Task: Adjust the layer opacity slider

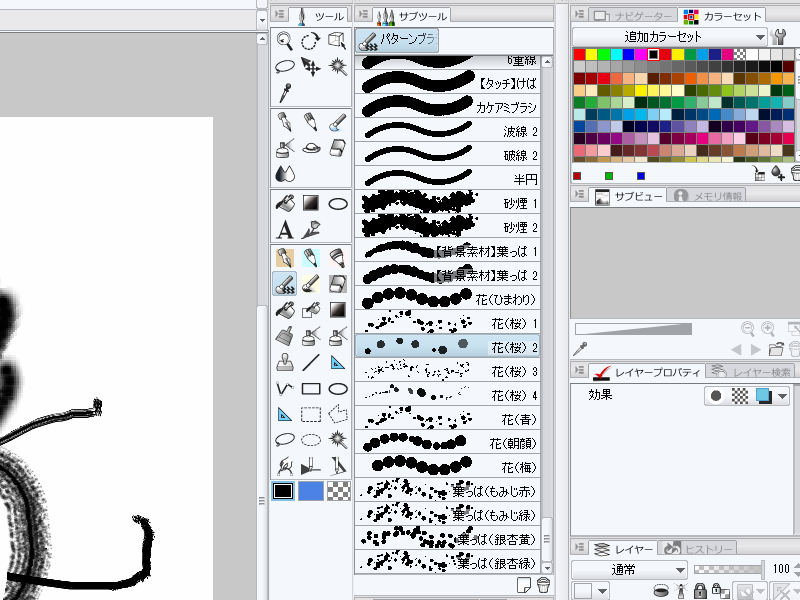Action: 730,569
